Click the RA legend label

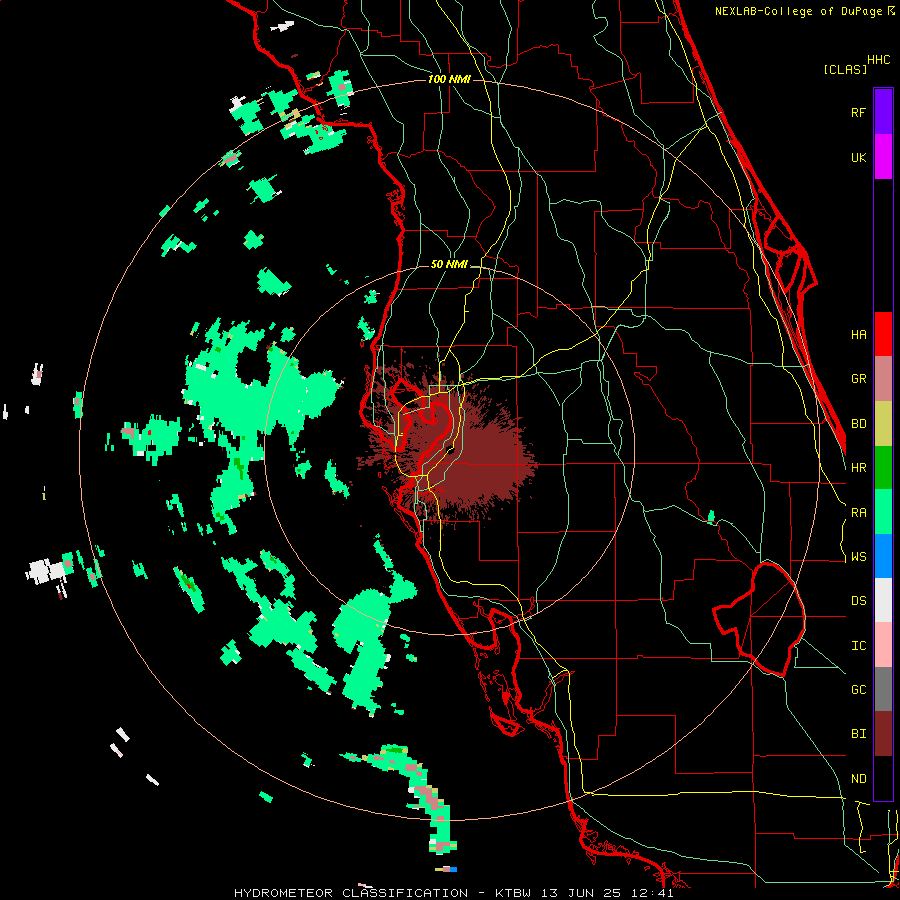tap(858, 513)
